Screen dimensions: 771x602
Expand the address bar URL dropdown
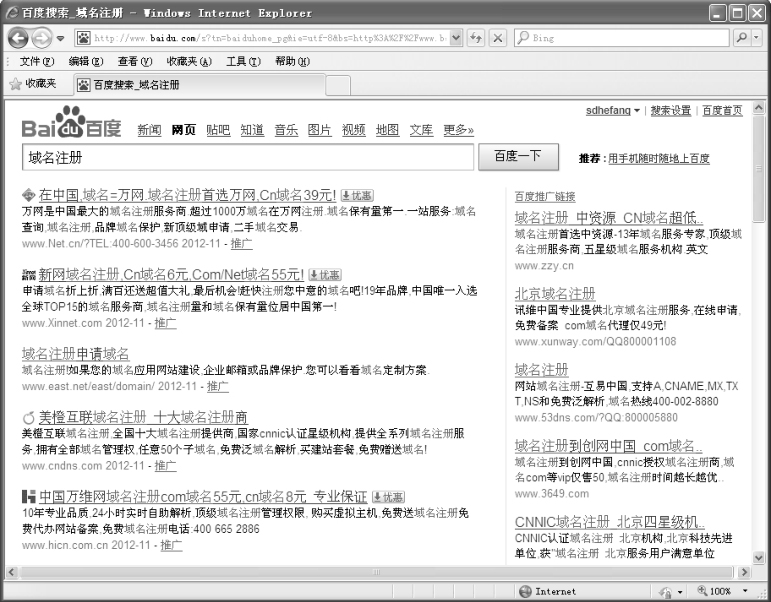456,38
